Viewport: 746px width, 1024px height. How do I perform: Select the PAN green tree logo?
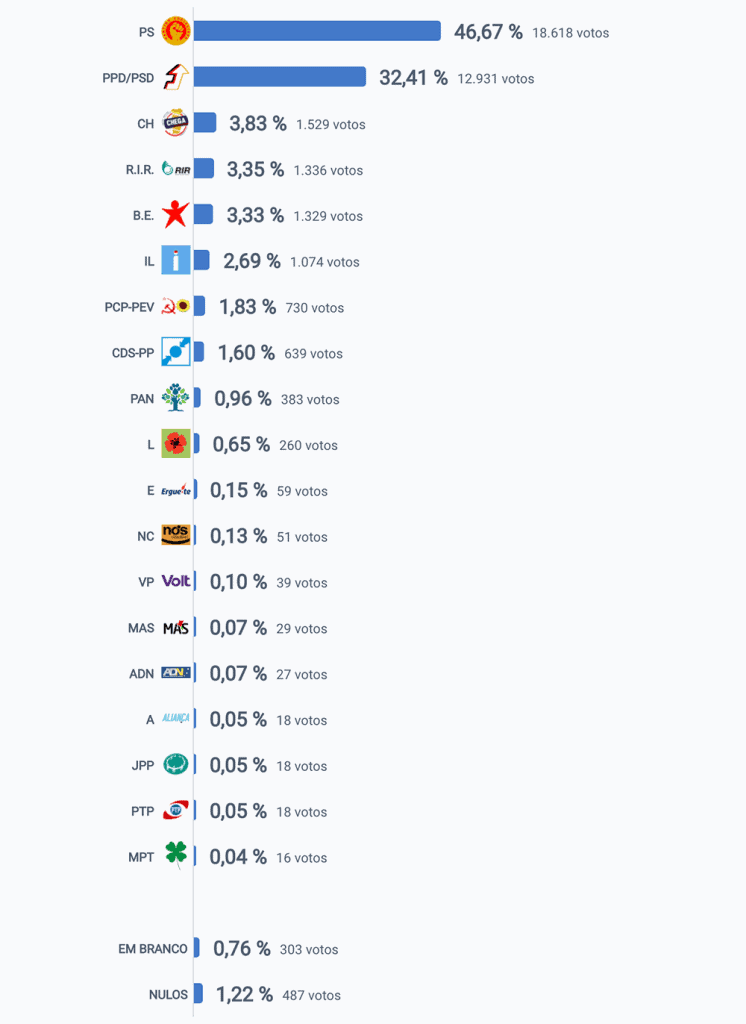click(176, 398)
